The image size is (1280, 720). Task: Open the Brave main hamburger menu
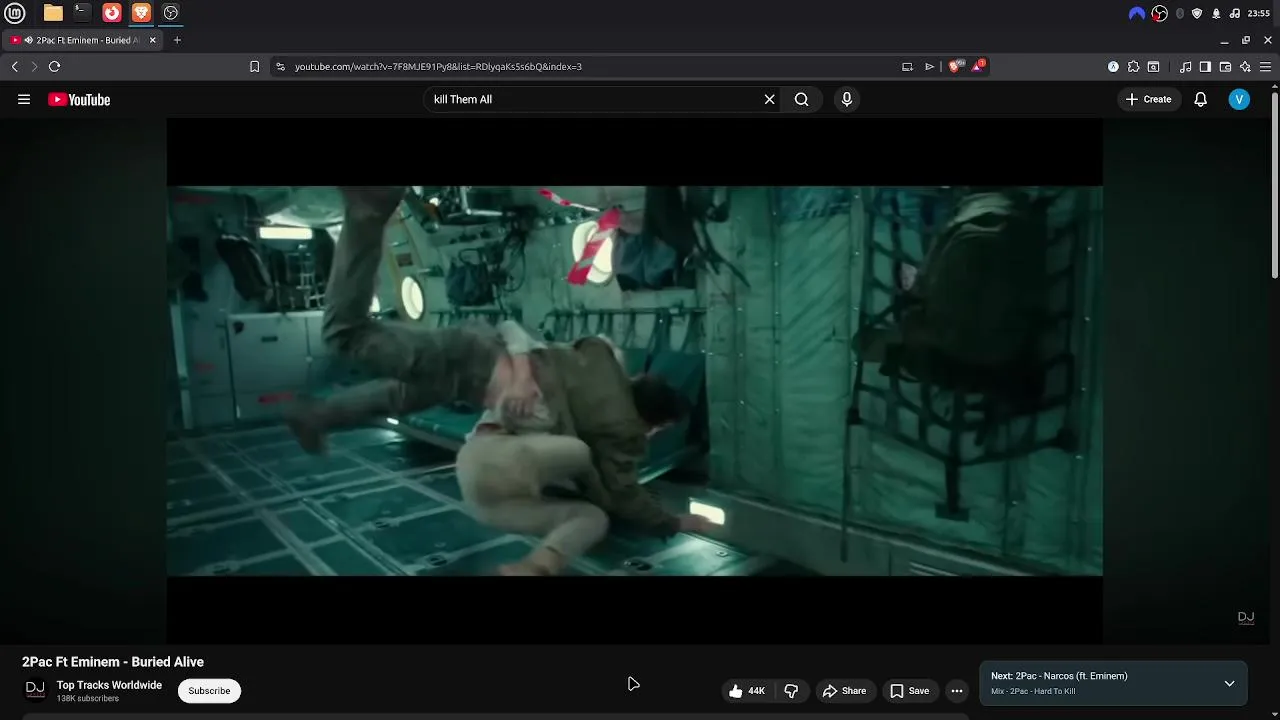coord(1265,67)
